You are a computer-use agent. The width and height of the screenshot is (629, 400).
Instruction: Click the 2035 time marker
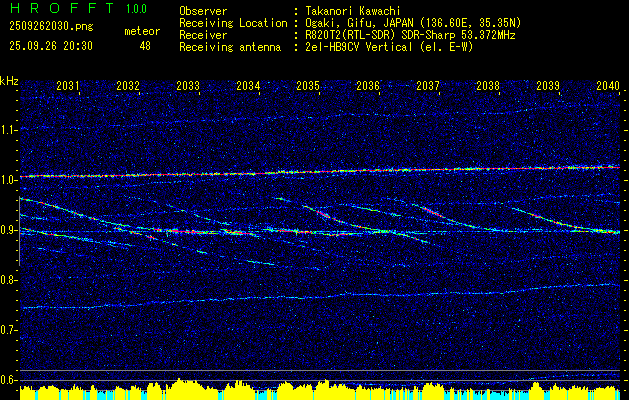(x=308, y=86)
